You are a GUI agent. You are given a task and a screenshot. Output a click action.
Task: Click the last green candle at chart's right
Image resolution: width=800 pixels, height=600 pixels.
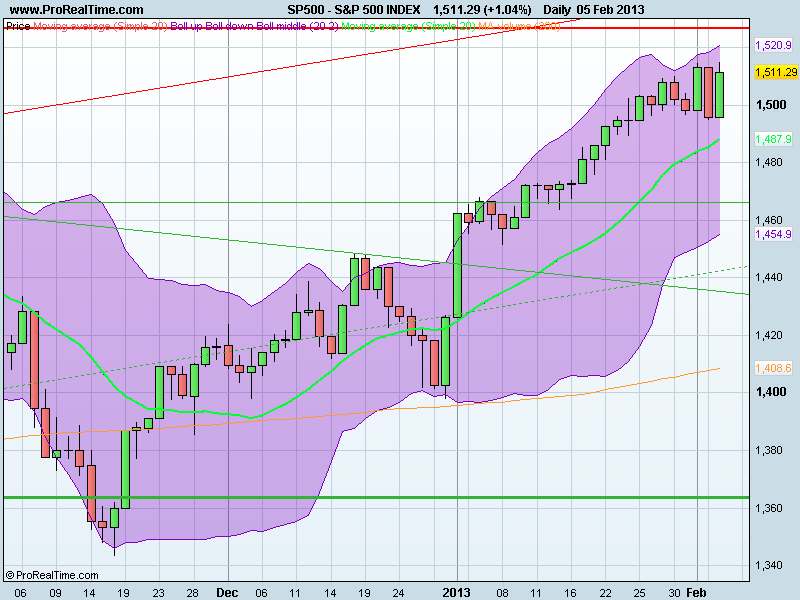click(x=719, y=95)
